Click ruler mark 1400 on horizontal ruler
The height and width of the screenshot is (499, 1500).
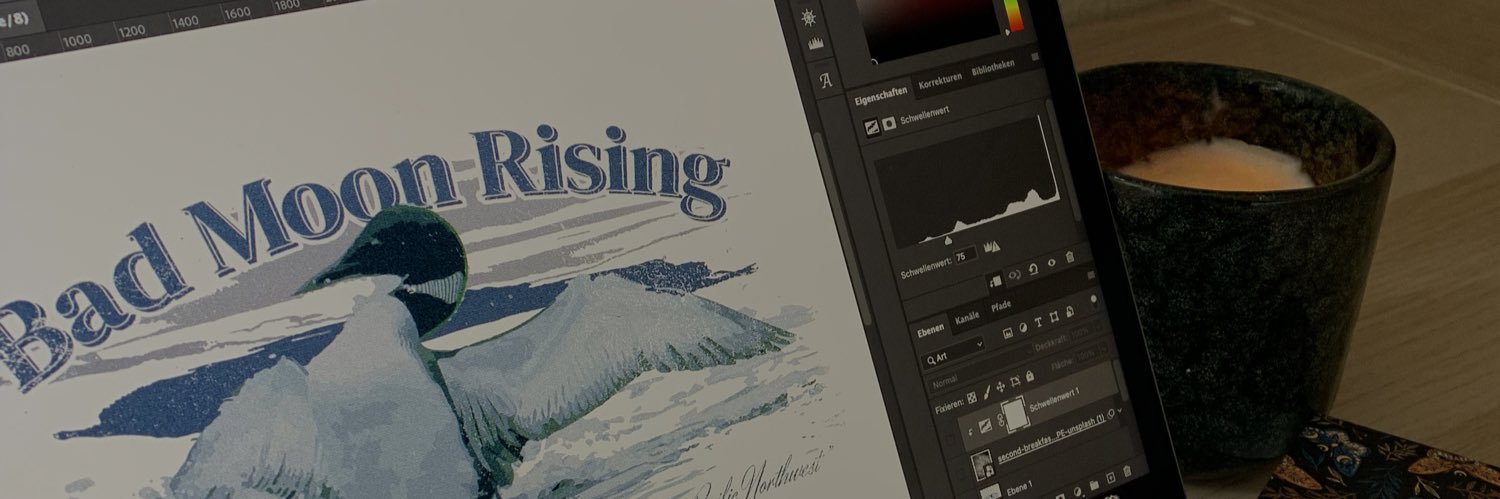185,20
